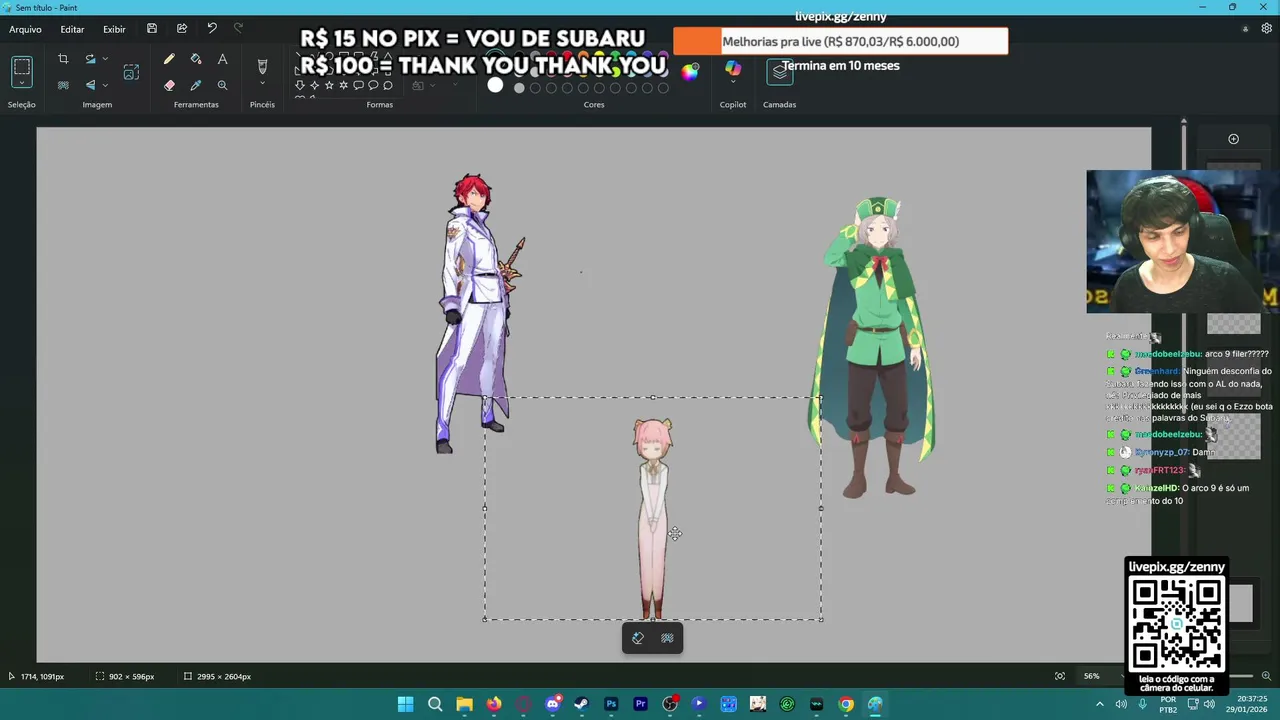The image size is (1280, 720).
Task: Open Photoshop from taskbar
Action: coord(611,704)
